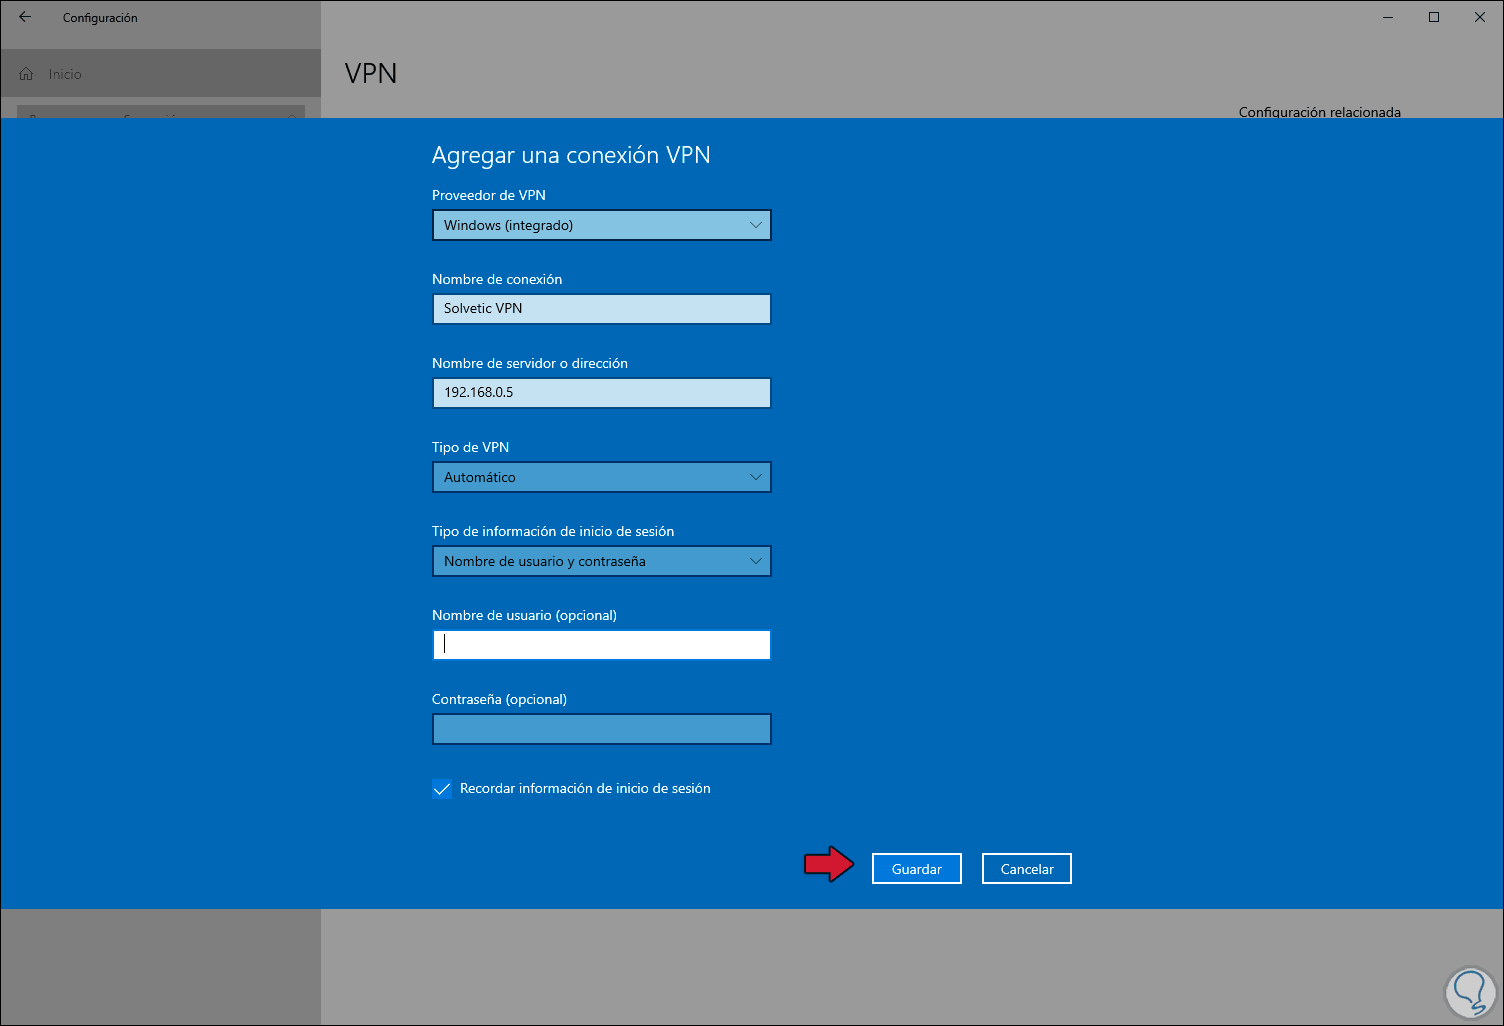Uncheck Recordar información de inicio de sesión
The height and width of the screenshot is (1026, 1504).
(442, 789)
